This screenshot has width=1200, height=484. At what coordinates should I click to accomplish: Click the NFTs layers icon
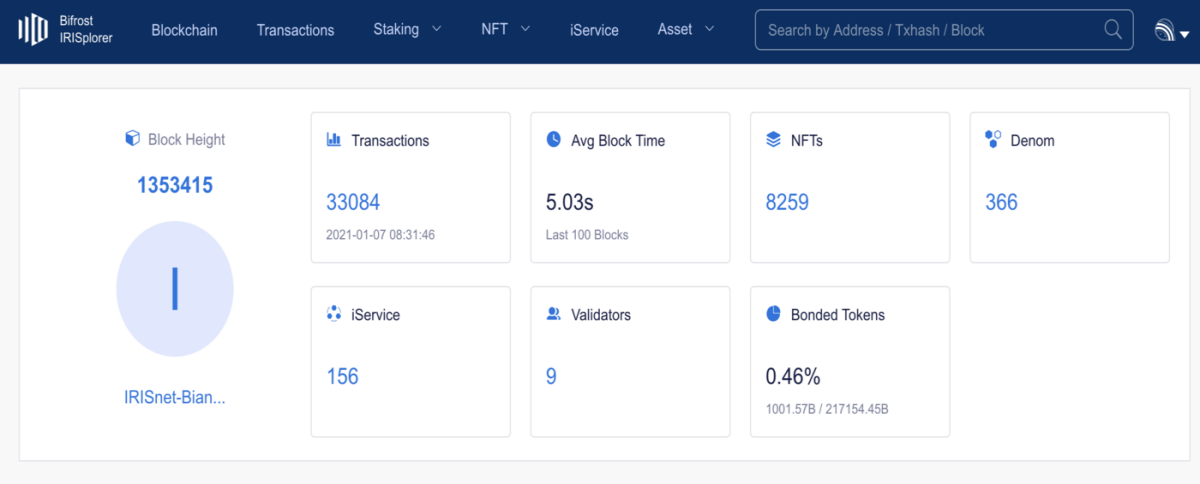pos(773,140)
